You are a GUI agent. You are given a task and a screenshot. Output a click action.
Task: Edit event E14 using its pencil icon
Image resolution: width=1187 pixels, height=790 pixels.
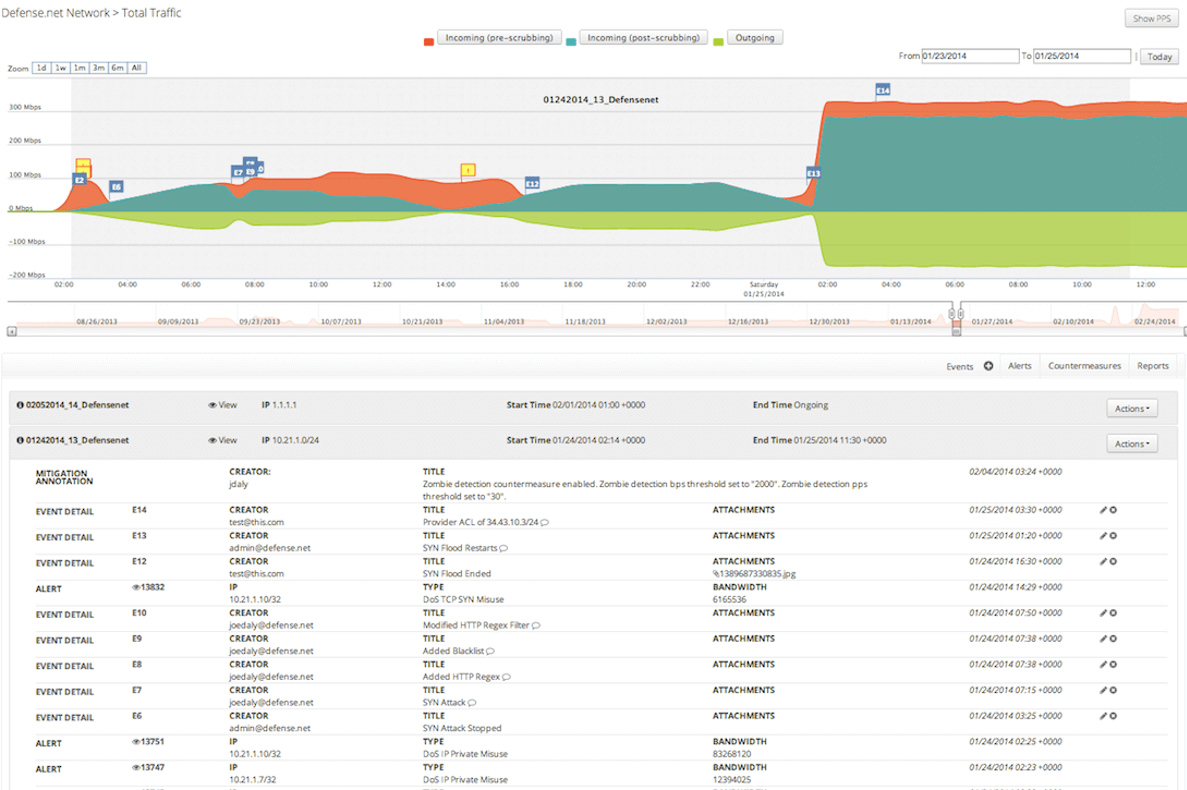(x=1104, y=511)
